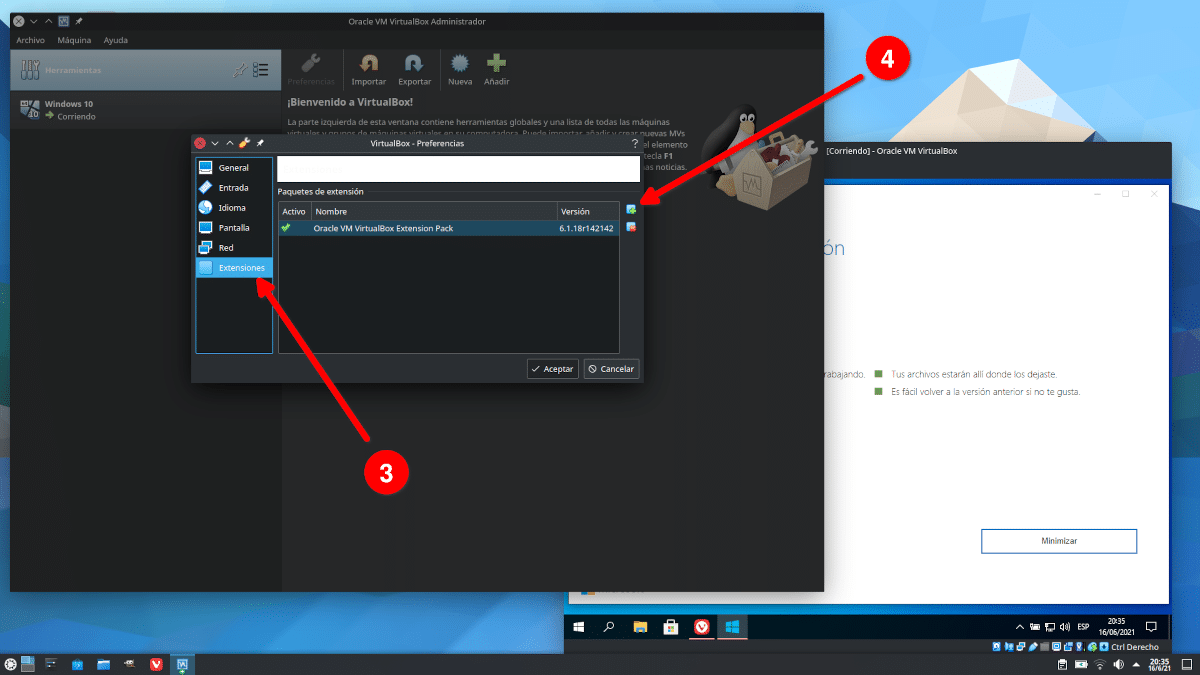Select Windows 10 virtual machine entry
The width and height of the screenshot is (1200, 675).
(146, 110)
